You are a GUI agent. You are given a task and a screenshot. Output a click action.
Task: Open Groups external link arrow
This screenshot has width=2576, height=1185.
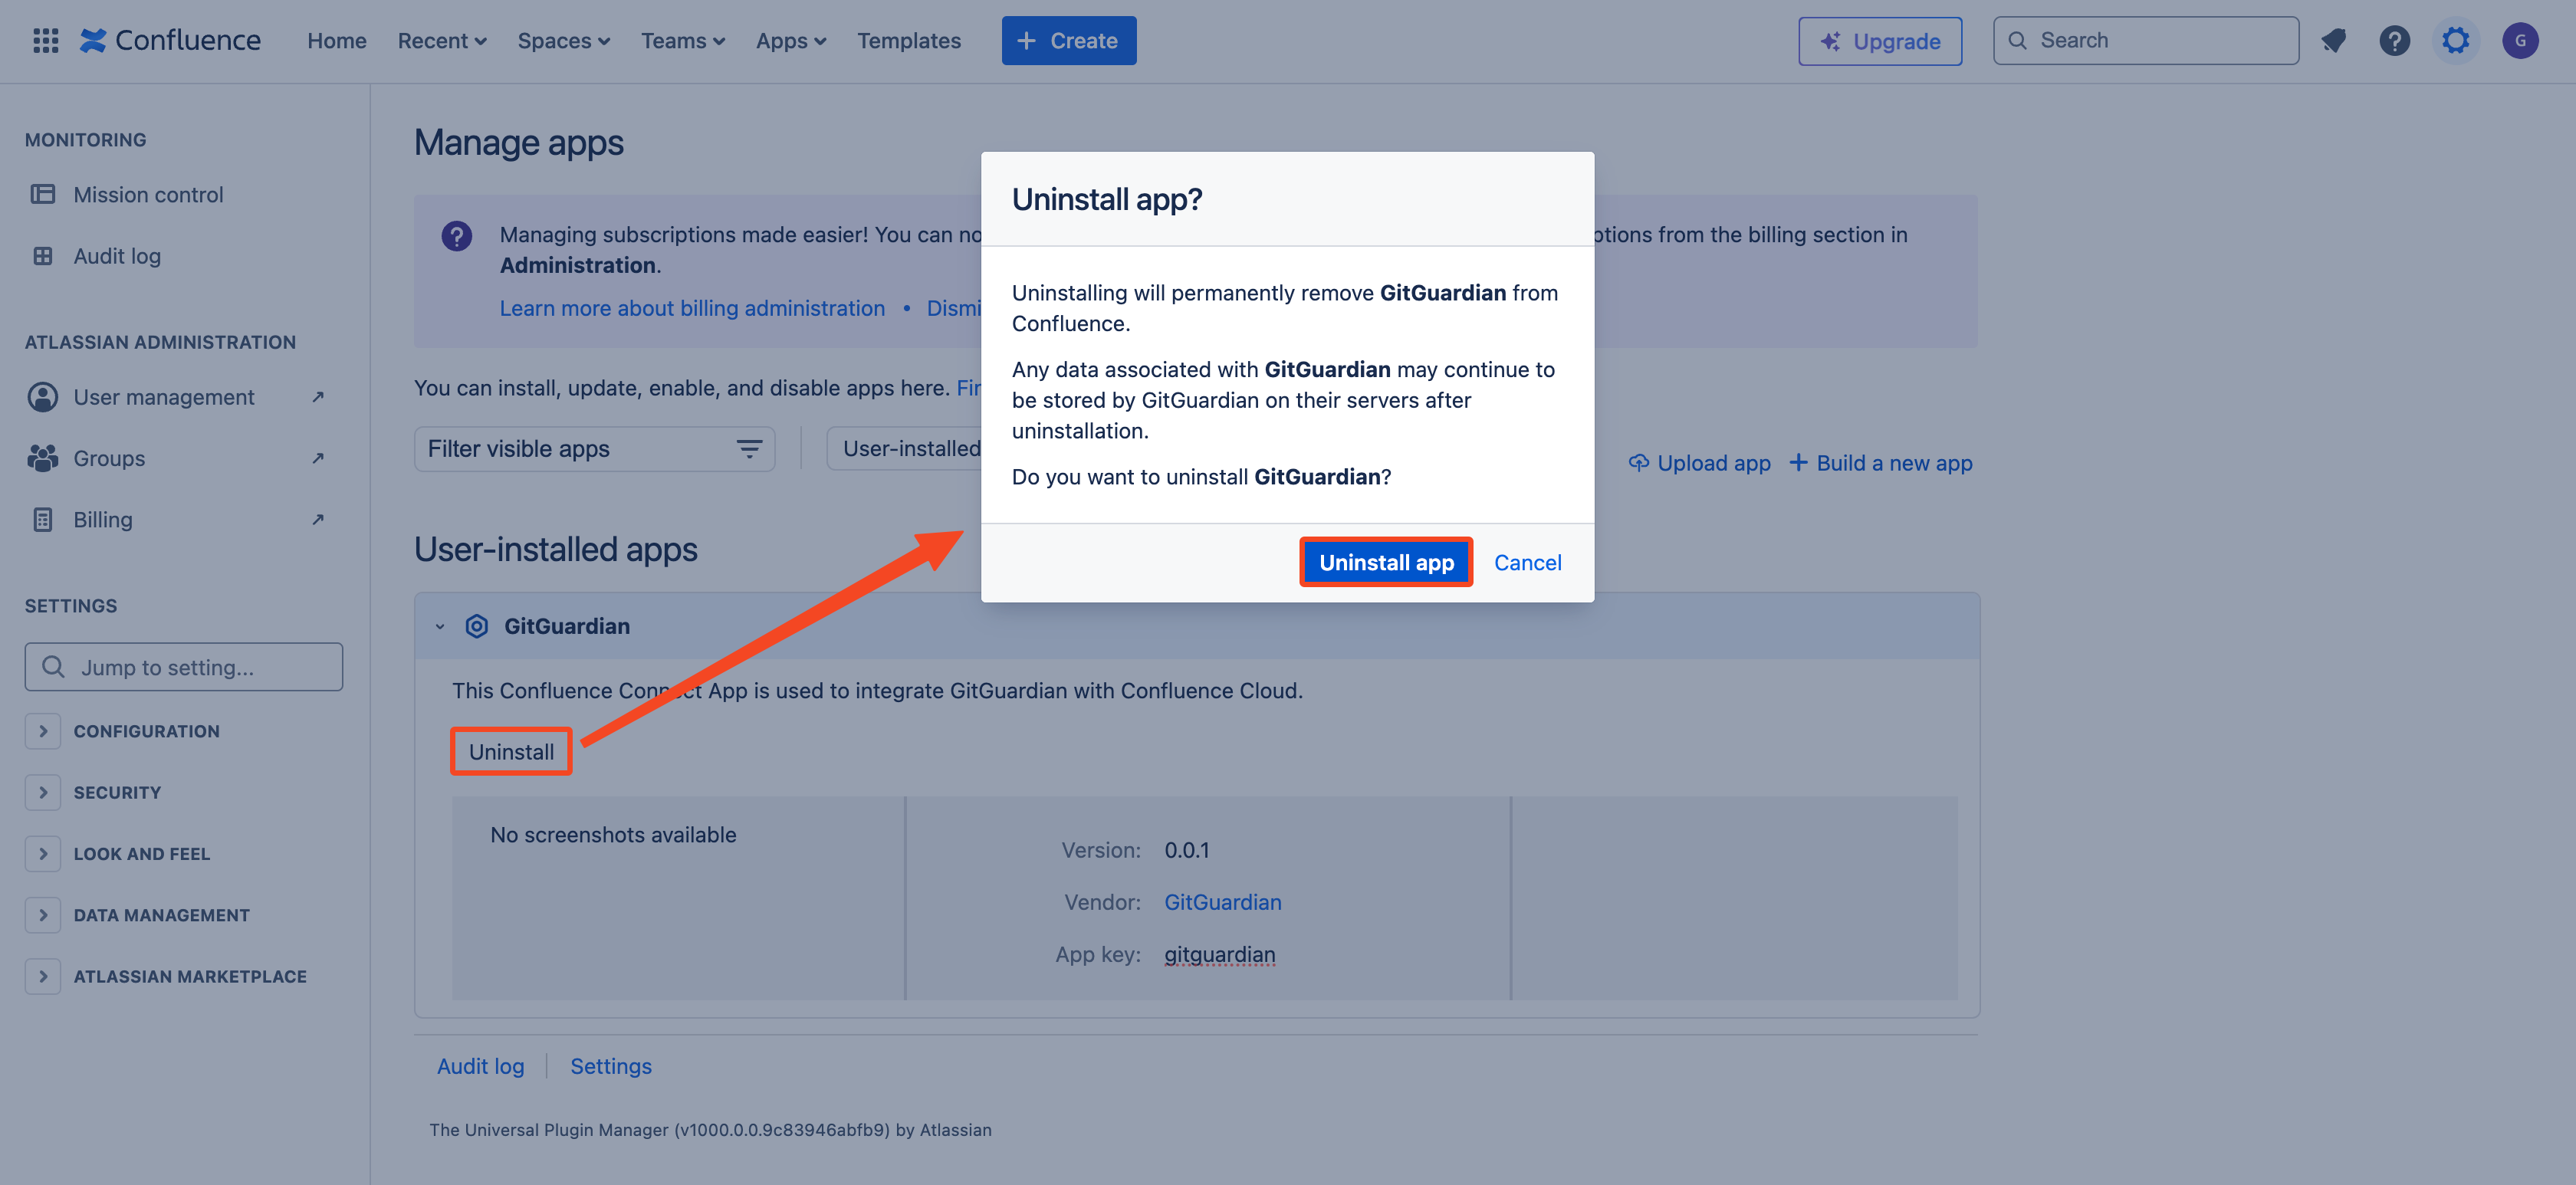coord(318,458)
